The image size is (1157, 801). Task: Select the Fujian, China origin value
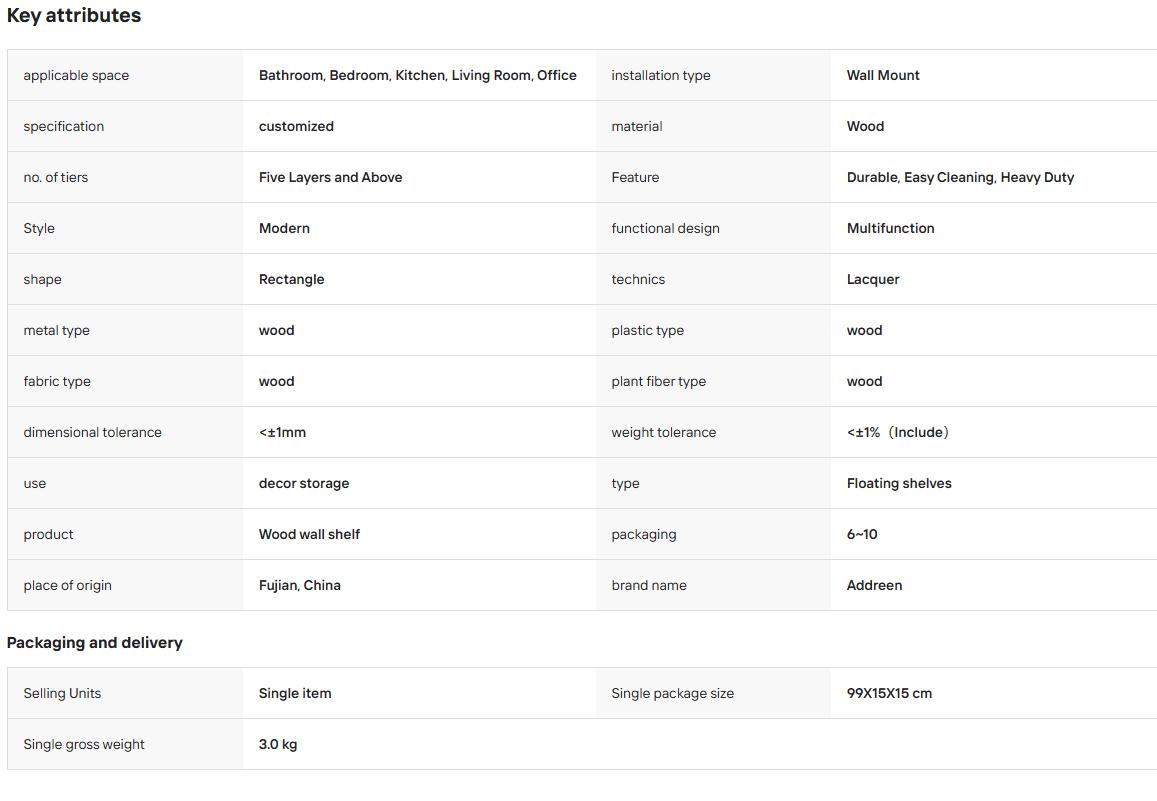coord(300,585)
